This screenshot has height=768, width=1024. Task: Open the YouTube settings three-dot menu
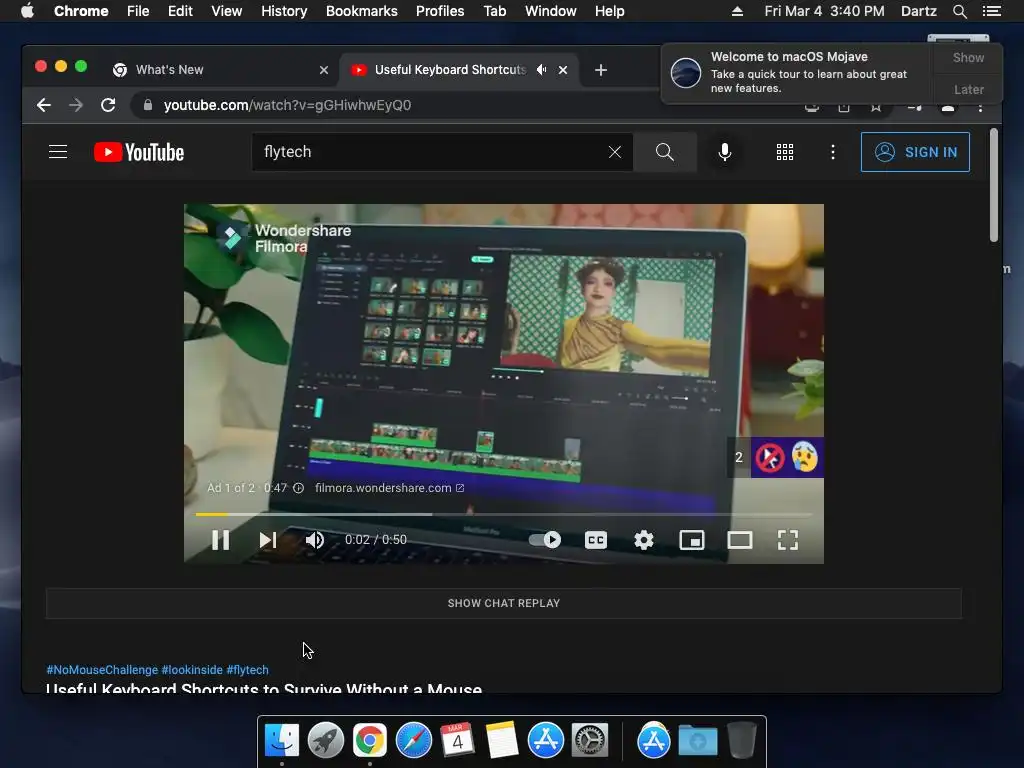tap(833, 152)
